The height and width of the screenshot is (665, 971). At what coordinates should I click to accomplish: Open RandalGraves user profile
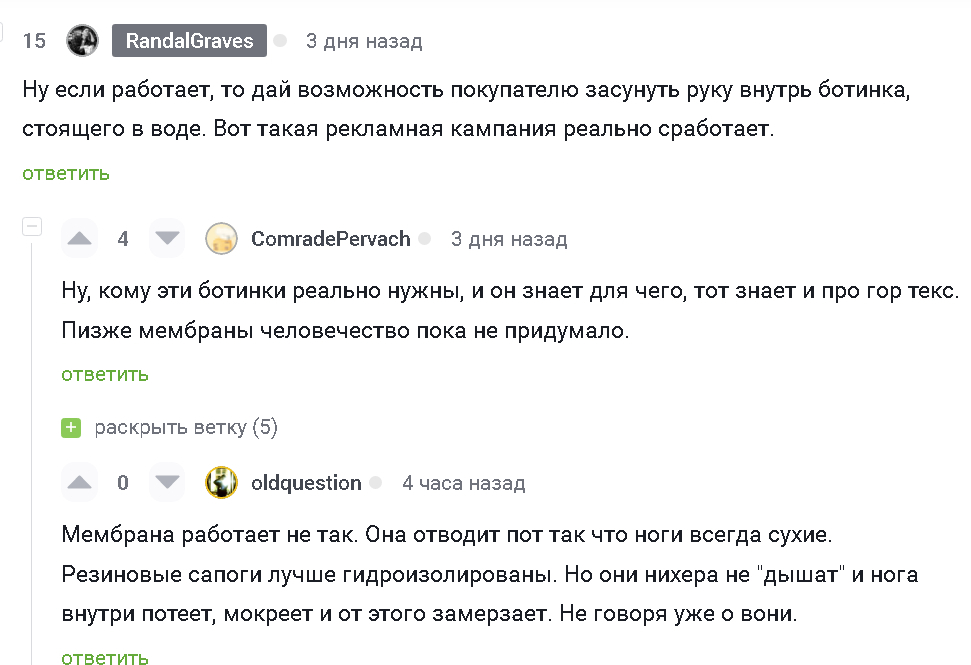point(190,41)
